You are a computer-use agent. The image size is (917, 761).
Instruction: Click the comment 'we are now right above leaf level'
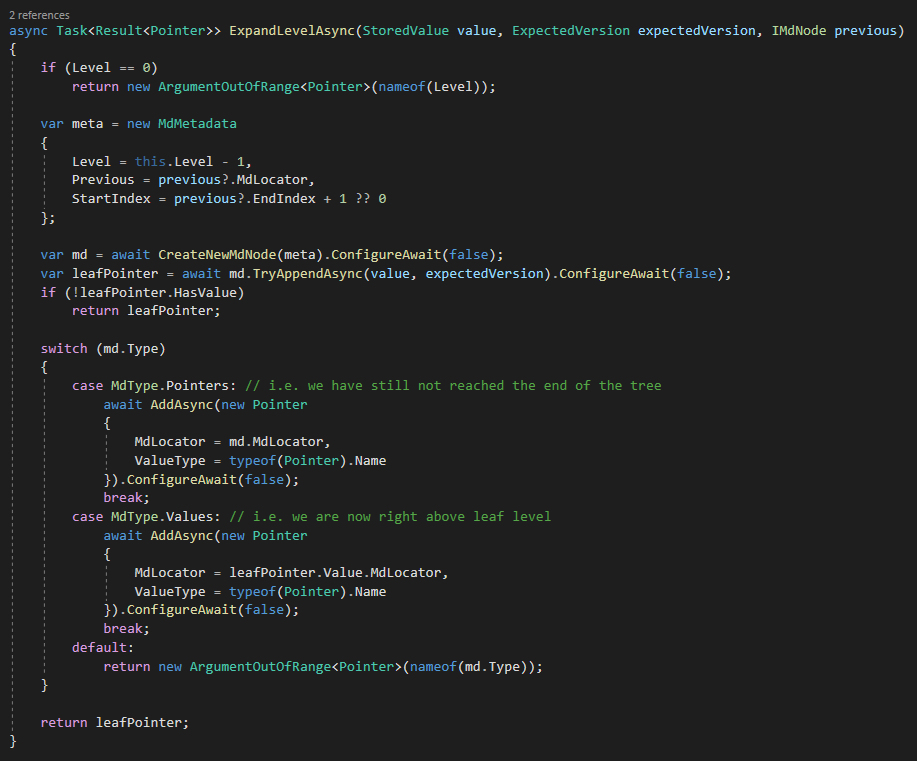421,516
